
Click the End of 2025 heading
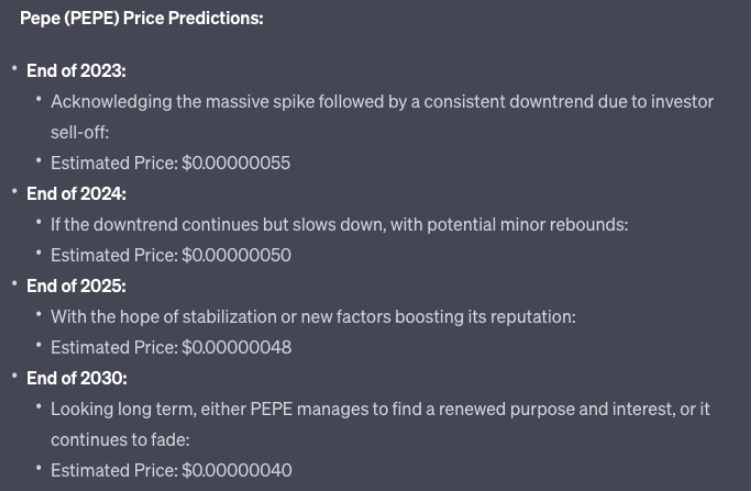(76, 286)
